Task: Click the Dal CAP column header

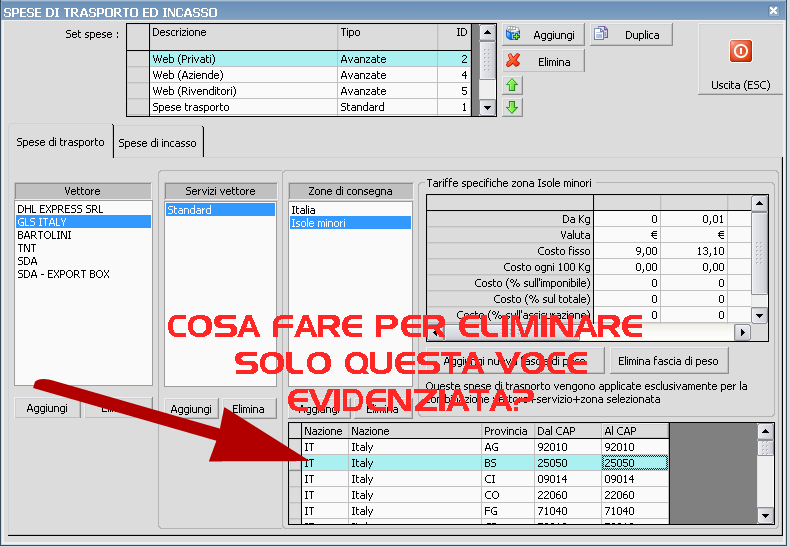Action: click(x=568, y=431)
